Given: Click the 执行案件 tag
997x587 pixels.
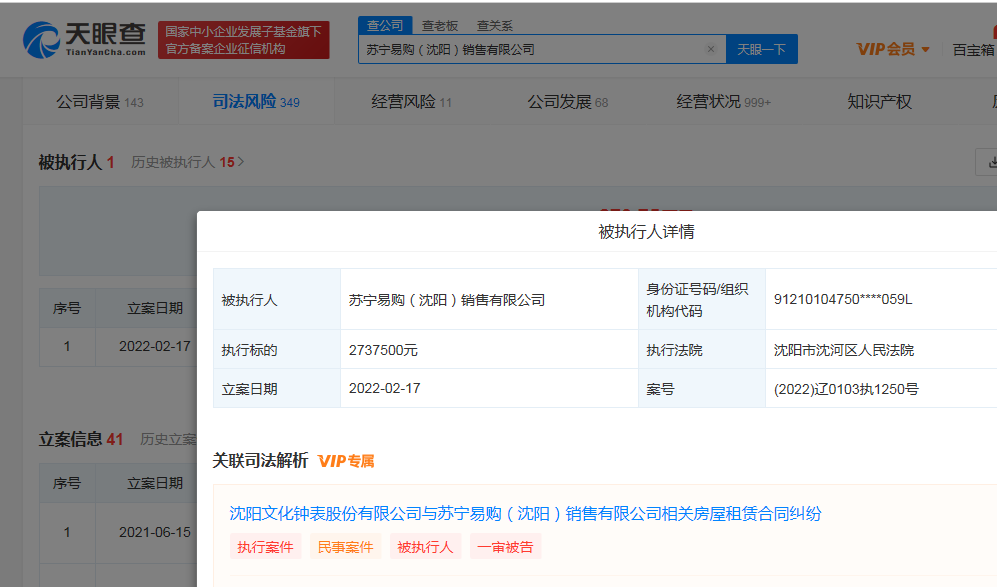Looking at the screenshot, I should coord(265,547).
